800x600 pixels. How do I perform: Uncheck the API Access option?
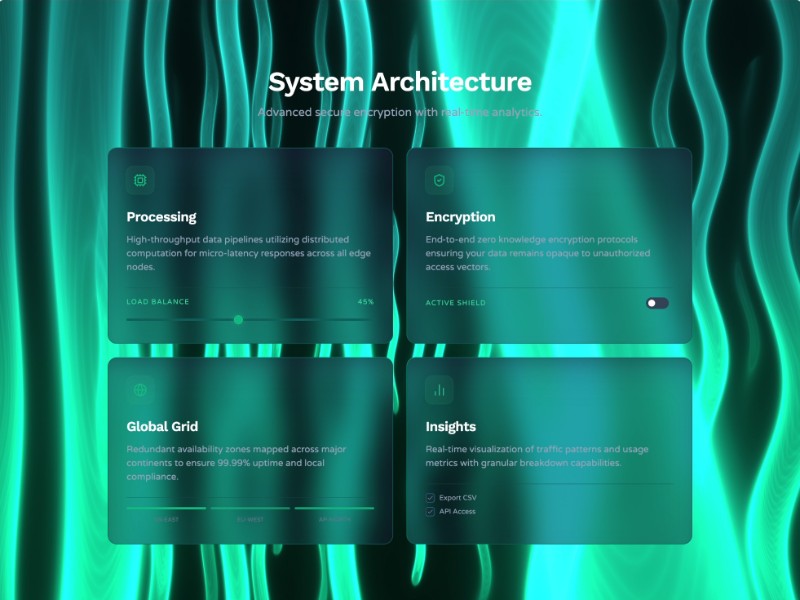coord(428,509)
